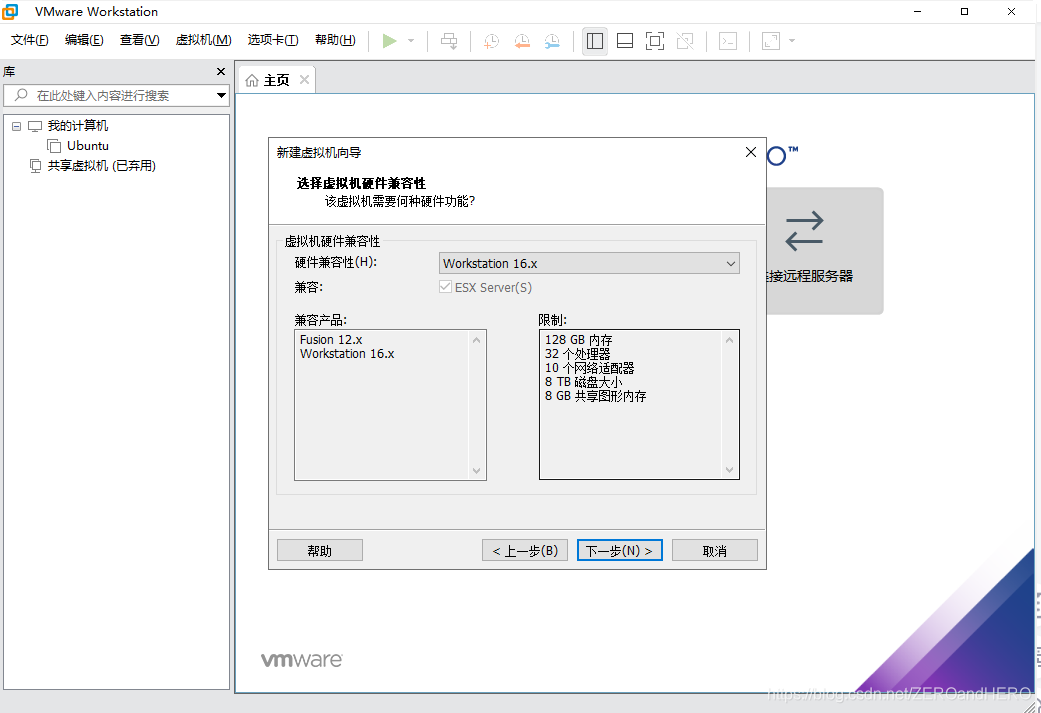Select Fusion 12.x in compatible products
This screenshot has height=713, width=1041.
tap(331, 339)
